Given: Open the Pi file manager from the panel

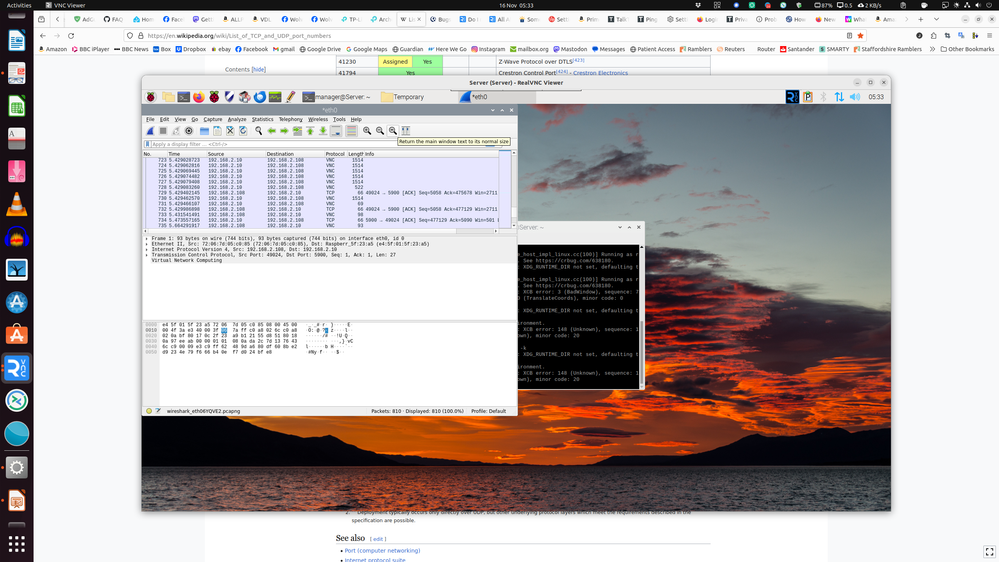Looking at the screenshot, I should pyautogui.click(x=168, y=97).
